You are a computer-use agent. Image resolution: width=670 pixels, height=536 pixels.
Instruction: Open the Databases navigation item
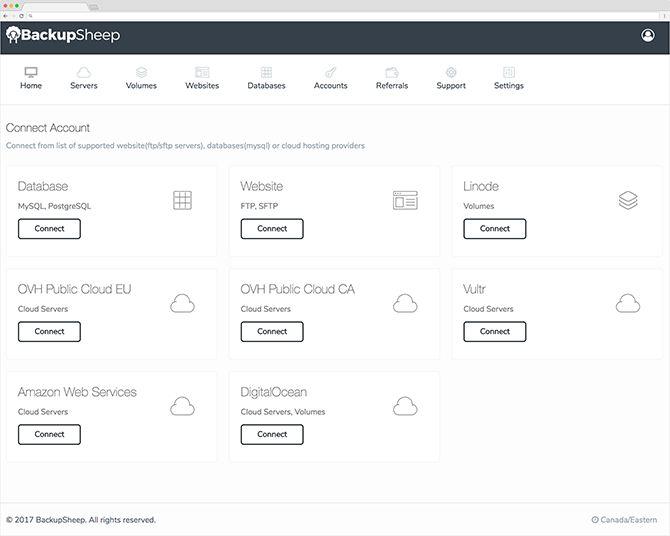266,78
